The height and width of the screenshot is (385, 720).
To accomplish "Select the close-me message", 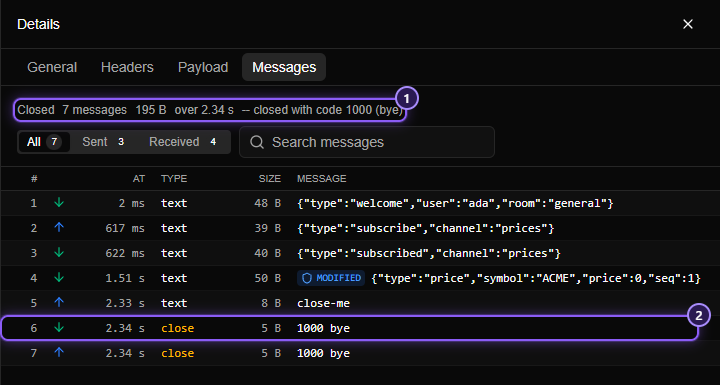I will (323, 303).
